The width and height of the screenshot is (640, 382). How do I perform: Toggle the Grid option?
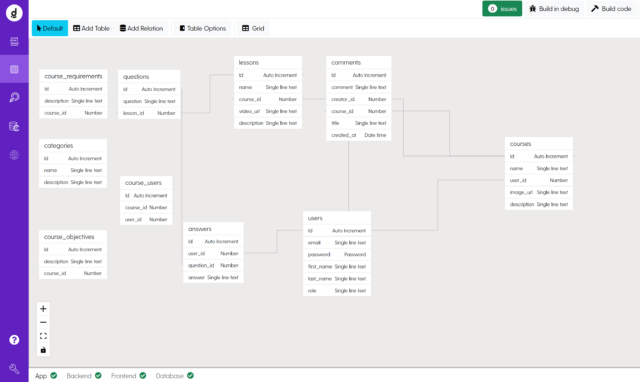pos(253,28)
